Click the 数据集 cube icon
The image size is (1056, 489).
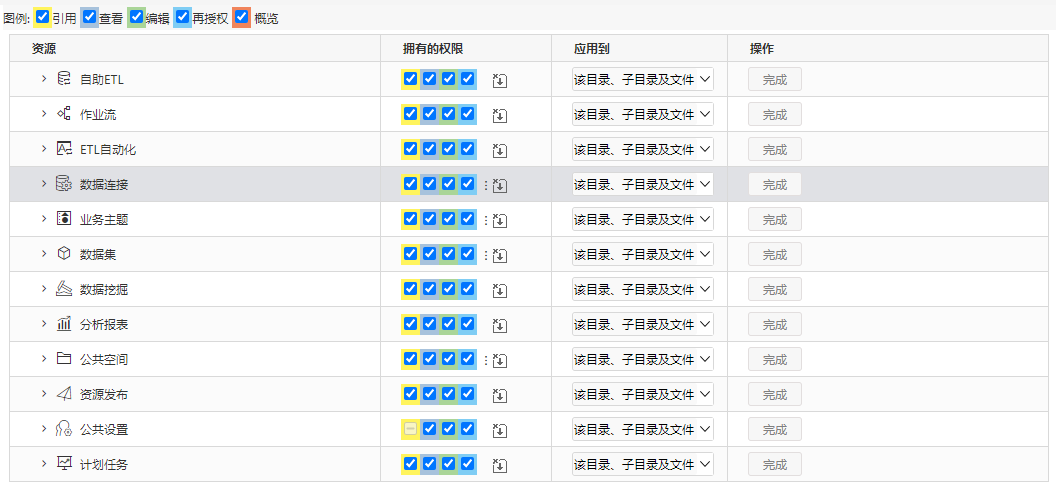pos(64,254)
